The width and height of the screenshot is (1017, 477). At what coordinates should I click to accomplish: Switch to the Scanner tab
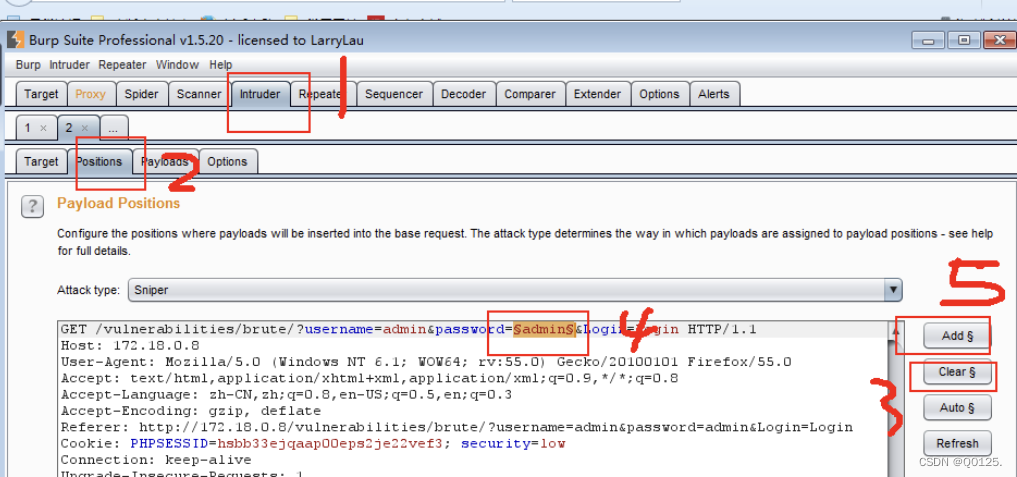tap(199, 94)
